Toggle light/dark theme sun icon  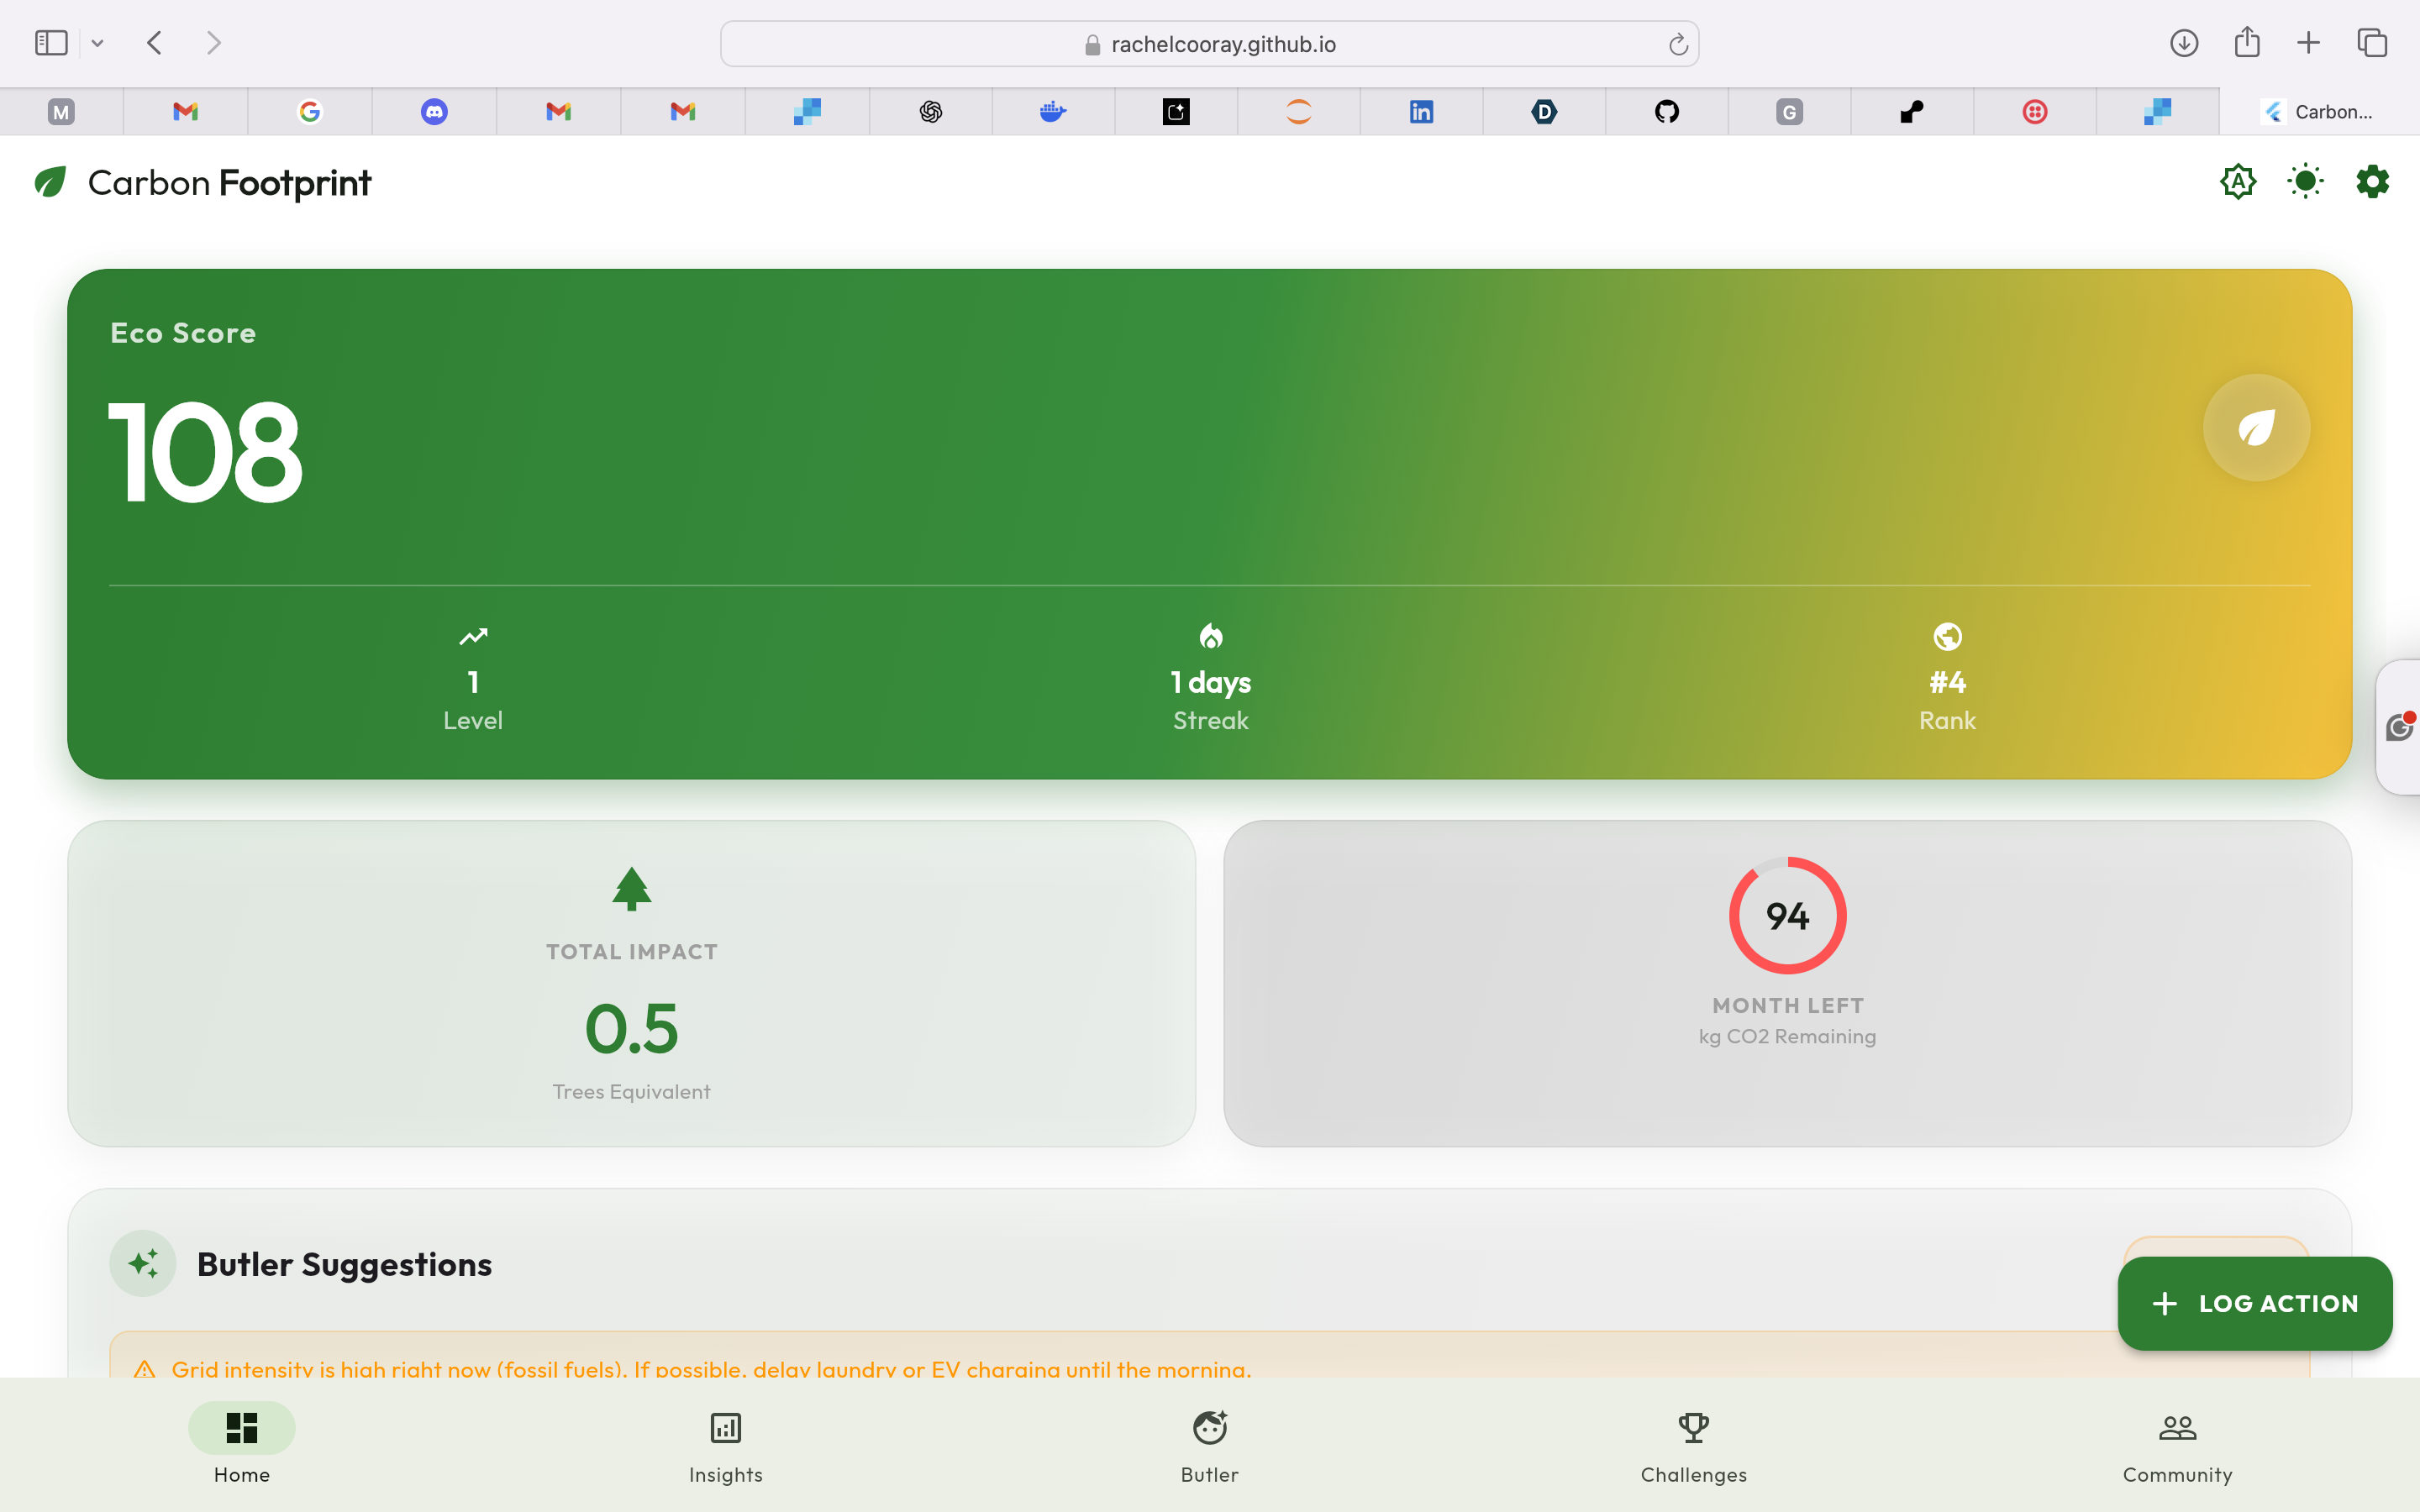2305,182
